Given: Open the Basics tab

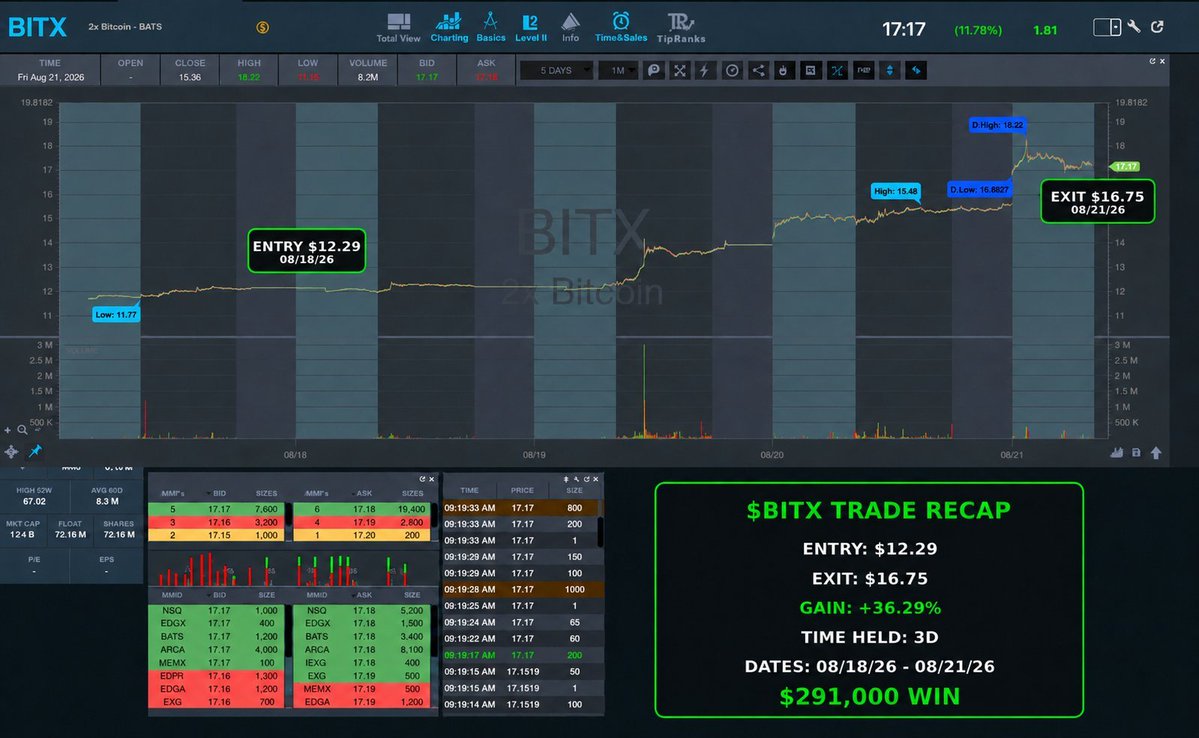Looking at the screenshot, I should pyautogui.click(x=490, y=28).
